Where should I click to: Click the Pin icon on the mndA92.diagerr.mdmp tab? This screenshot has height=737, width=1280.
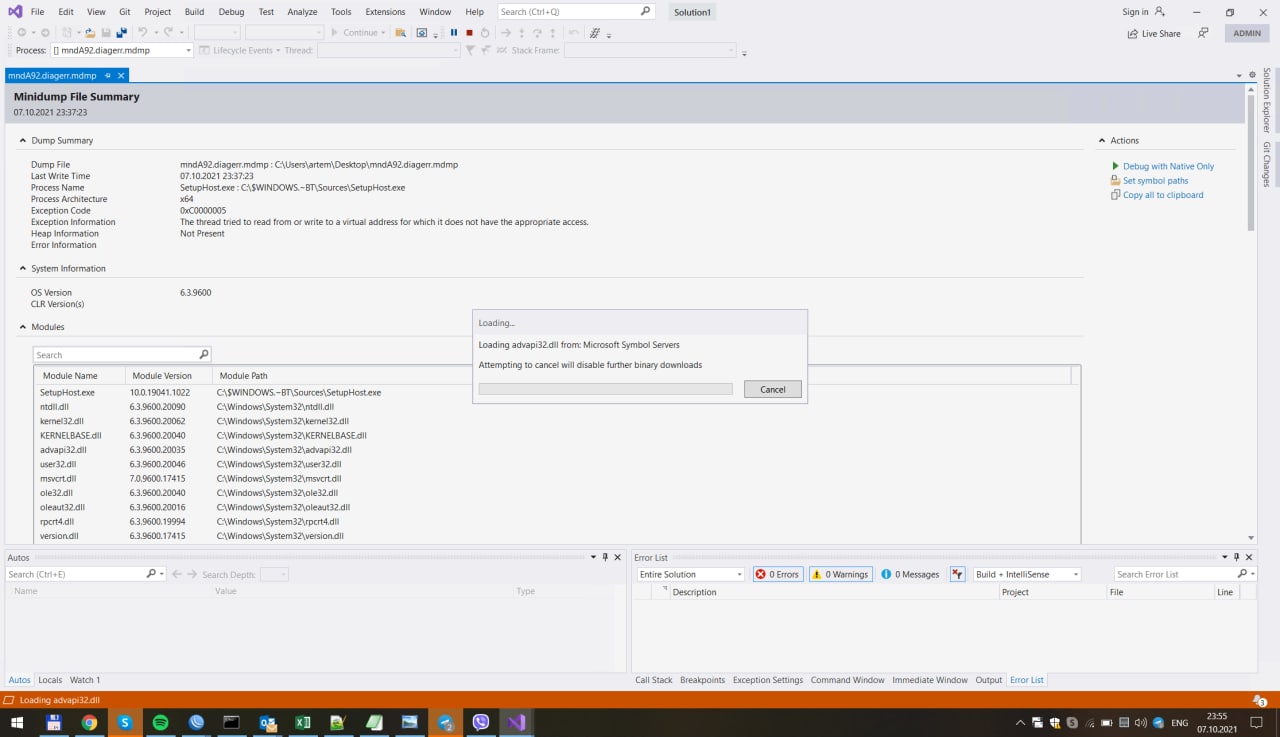(108, 76)
